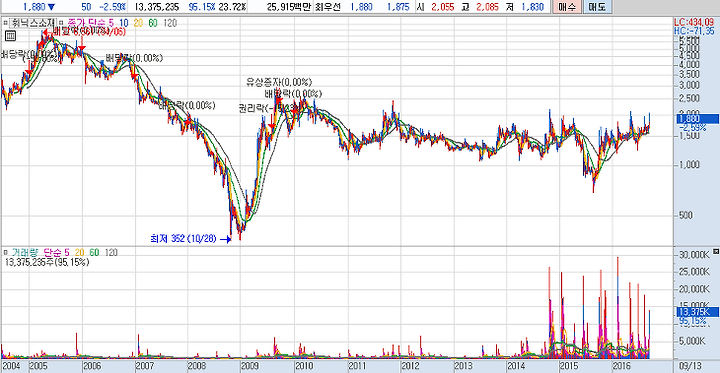The width and height of the screenshot is (720, 373).
Task: Click the 2007 year label on time axis
Action: (145, 367)
